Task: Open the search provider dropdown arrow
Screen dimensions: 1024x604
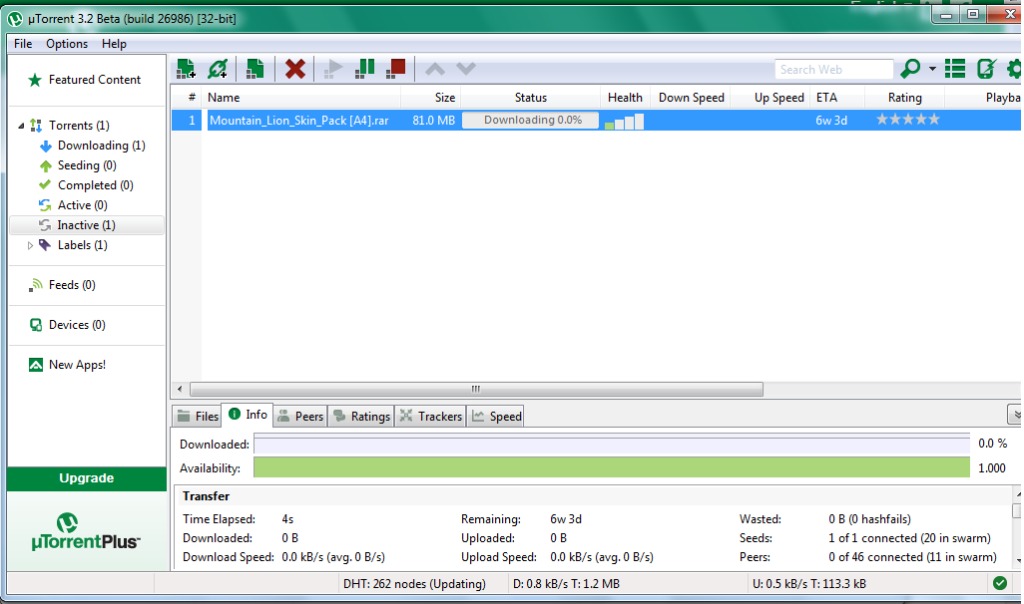Action: coord(932,69)
